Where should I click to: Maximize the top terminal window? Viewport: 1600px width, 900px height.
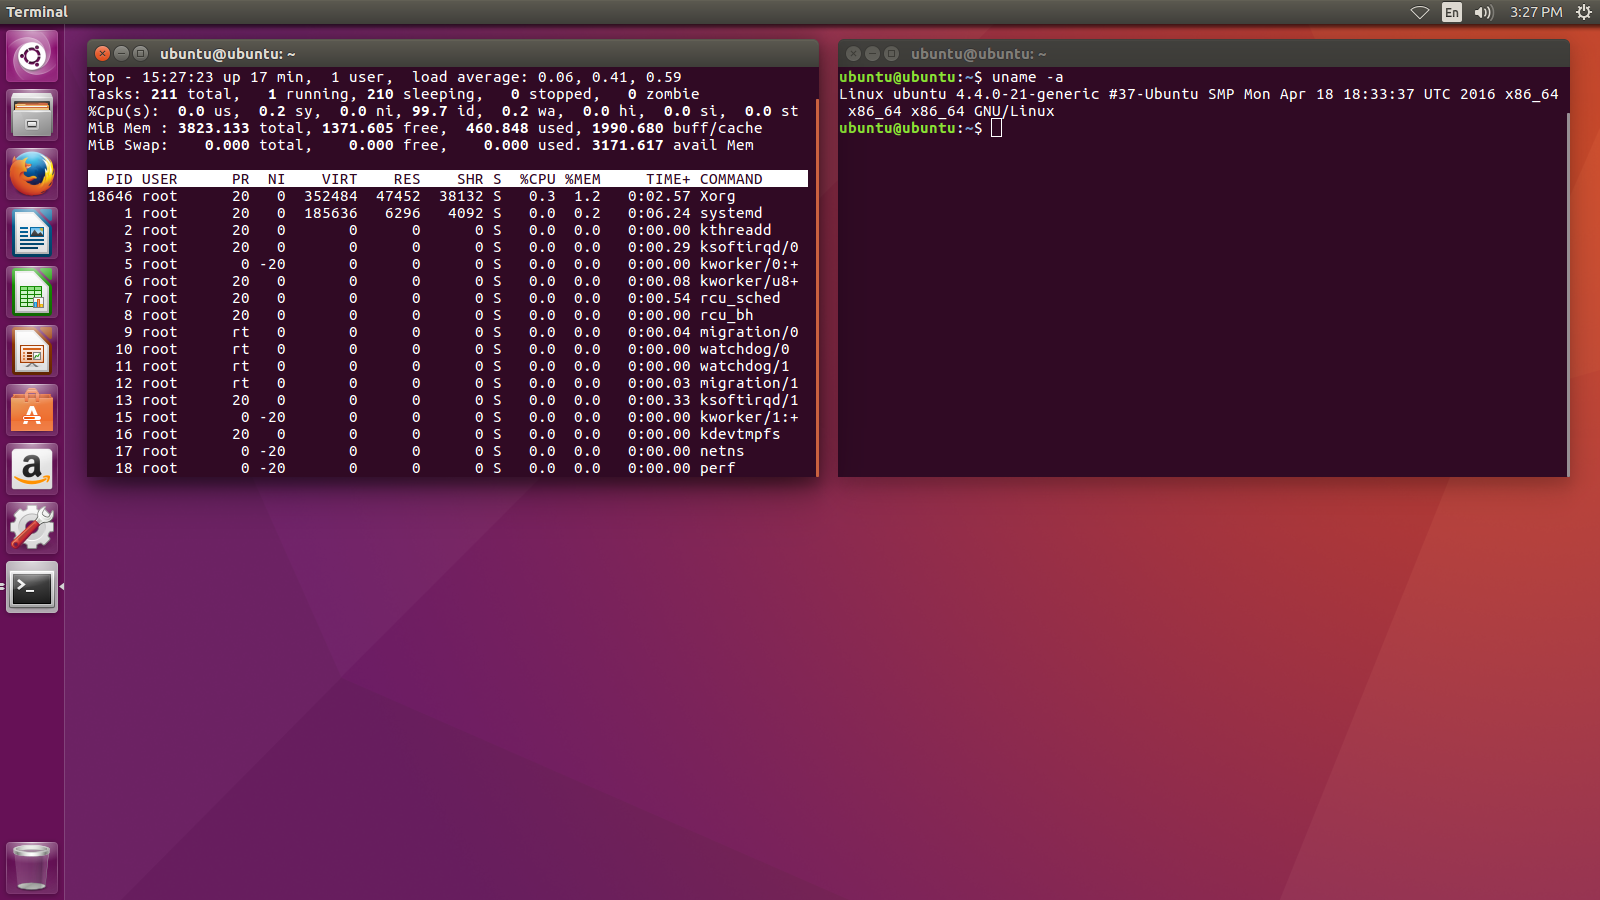coord(140,54)
